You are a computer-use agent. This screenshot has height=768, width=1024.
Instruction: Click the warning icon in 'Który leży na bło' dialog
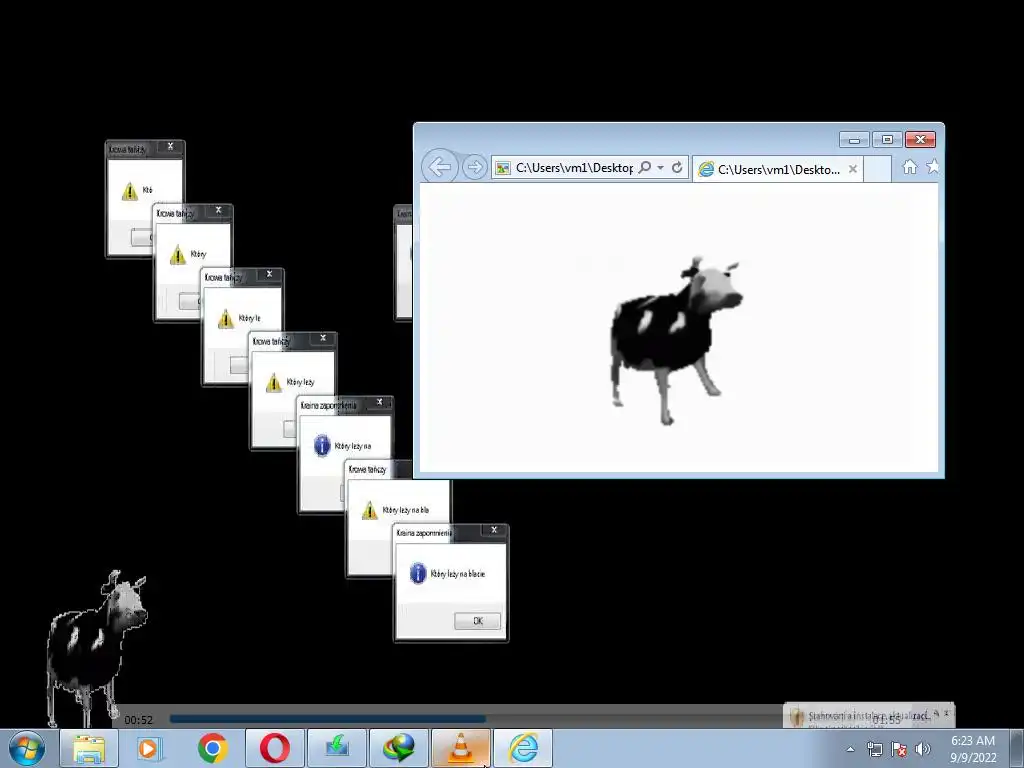click(370, 510)
